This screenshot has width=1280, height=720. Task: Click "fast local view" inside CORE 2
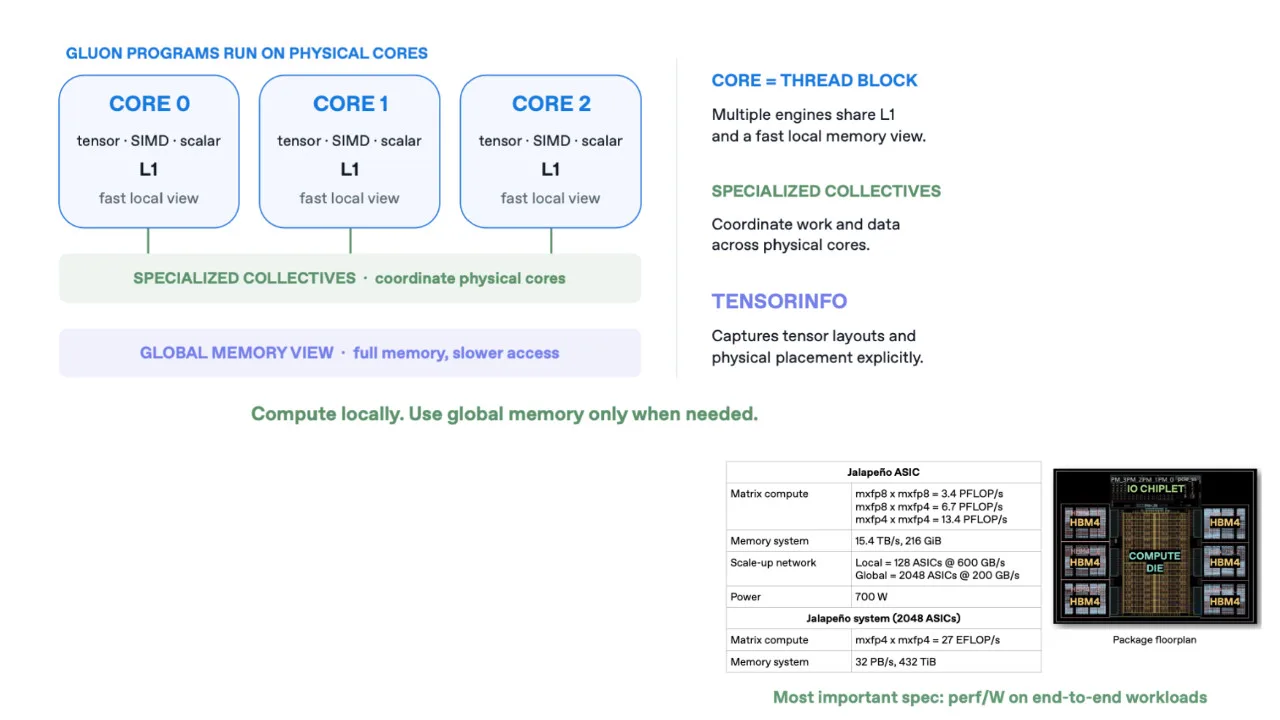[551, 198]
